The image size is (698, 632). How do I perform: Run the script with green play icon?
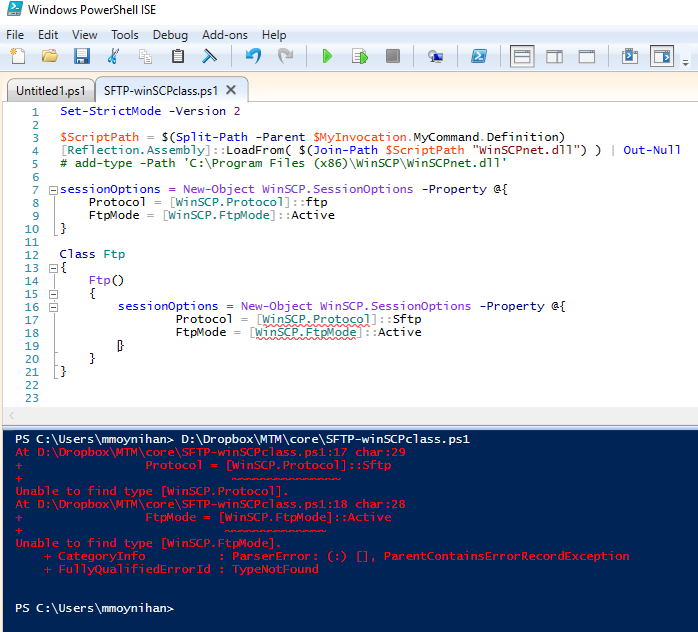(x=327, y=56)
